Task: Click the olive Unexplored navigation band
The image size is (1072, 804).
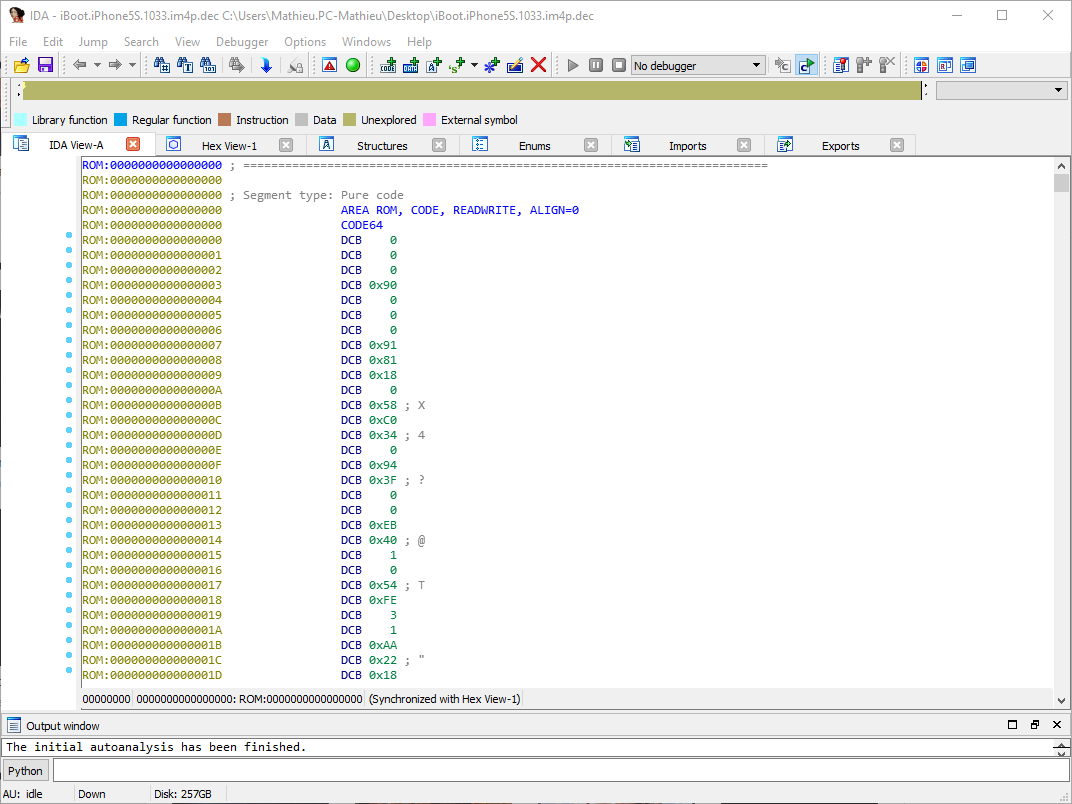Action: [470, 90]
